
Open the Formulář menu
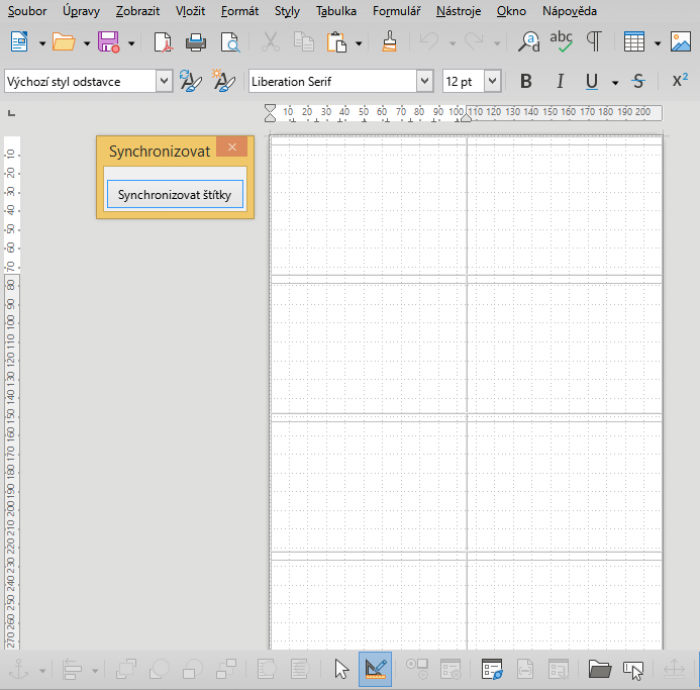coord(396,11)
